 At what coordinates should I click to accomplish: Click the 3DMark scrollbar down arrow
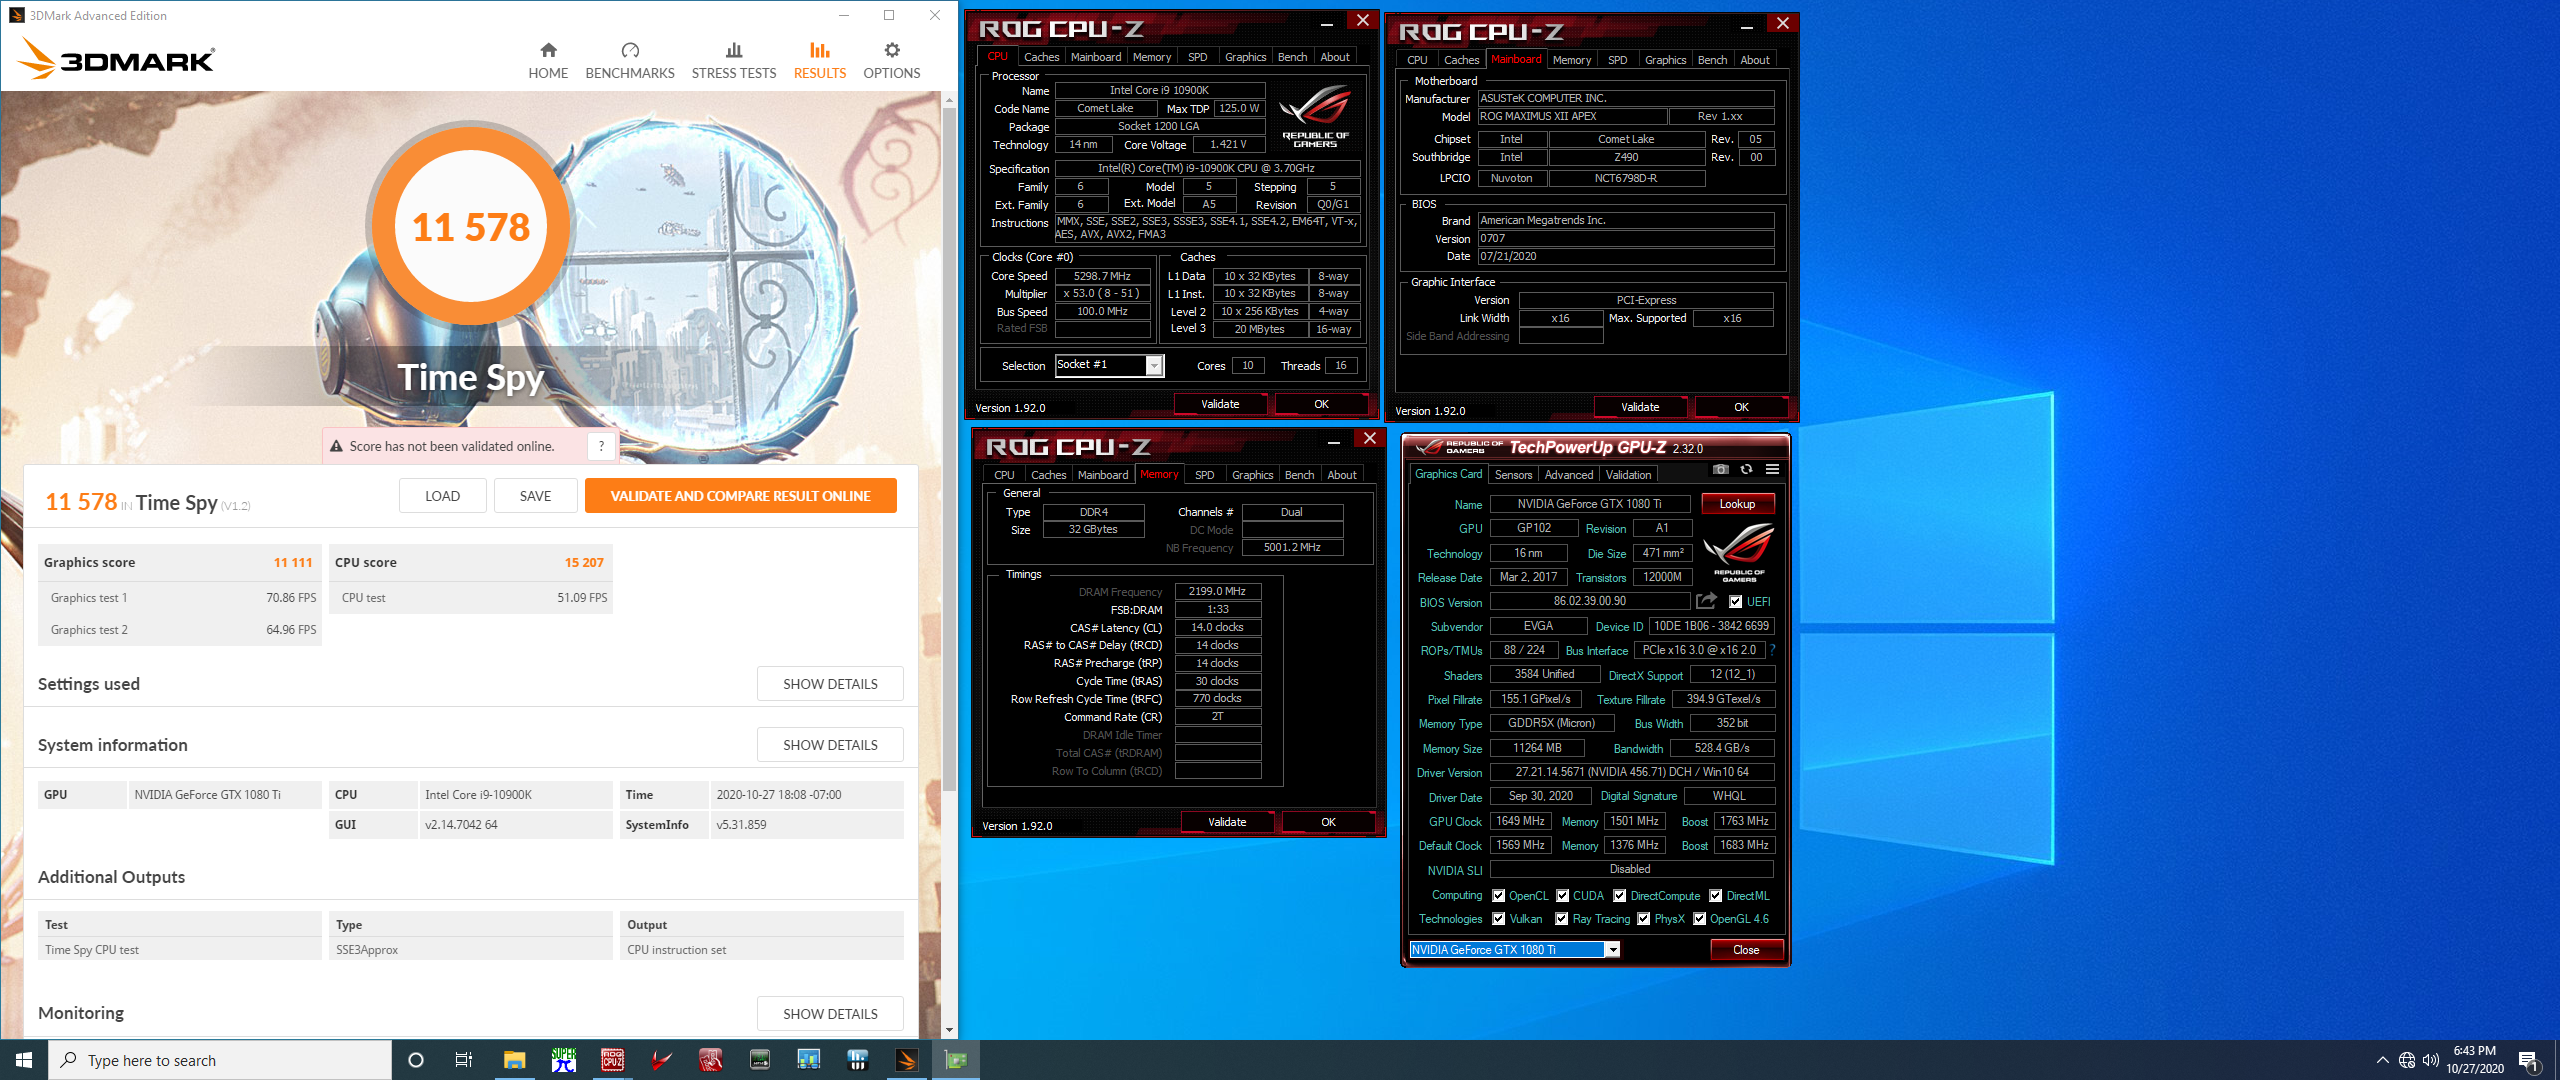[949, 1030]
